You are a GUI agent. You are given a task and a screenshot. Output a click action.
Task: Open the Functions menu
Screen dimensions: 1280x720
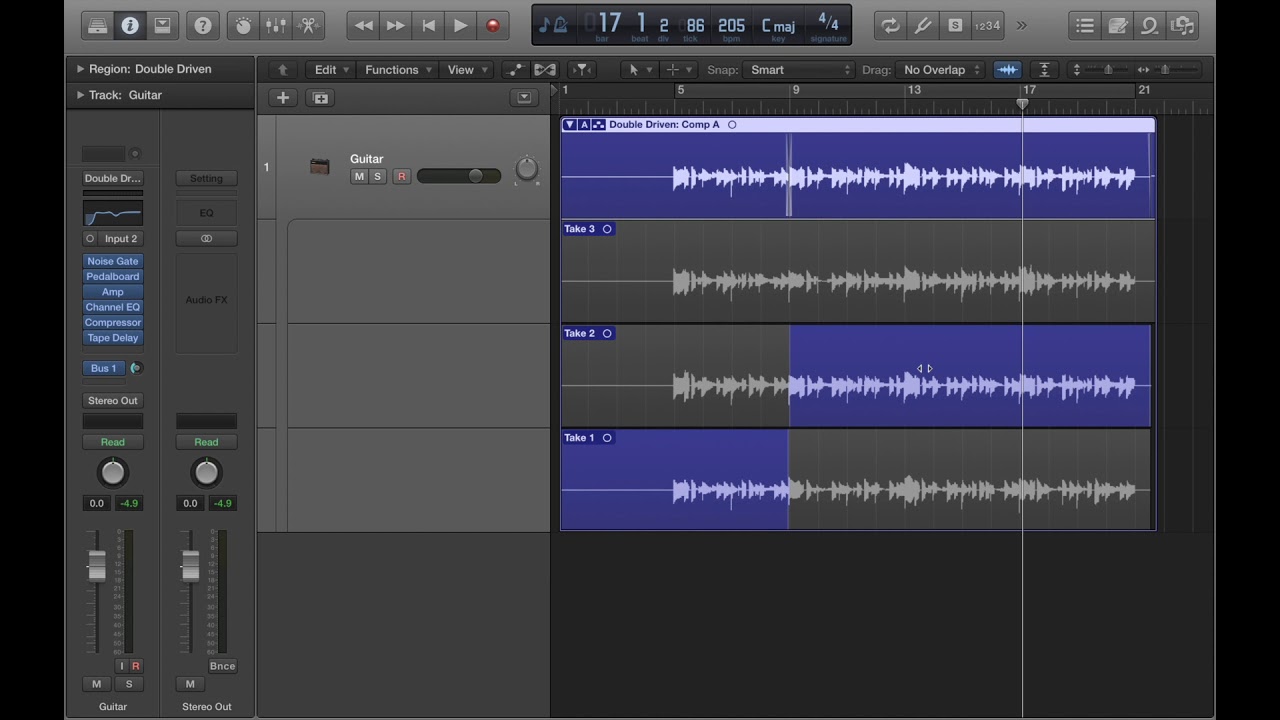pos(397,70)
